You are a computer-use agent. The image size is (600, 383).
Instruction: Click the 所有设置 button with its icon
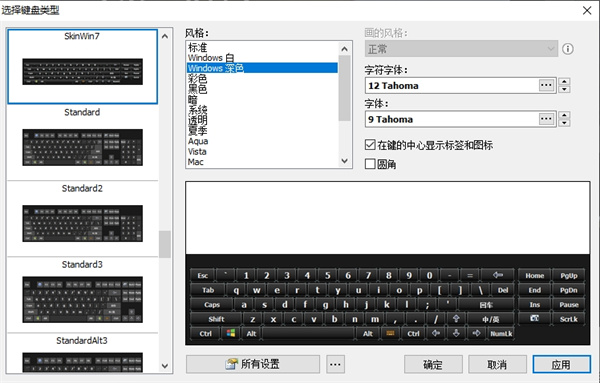click(x=253, y=364)
